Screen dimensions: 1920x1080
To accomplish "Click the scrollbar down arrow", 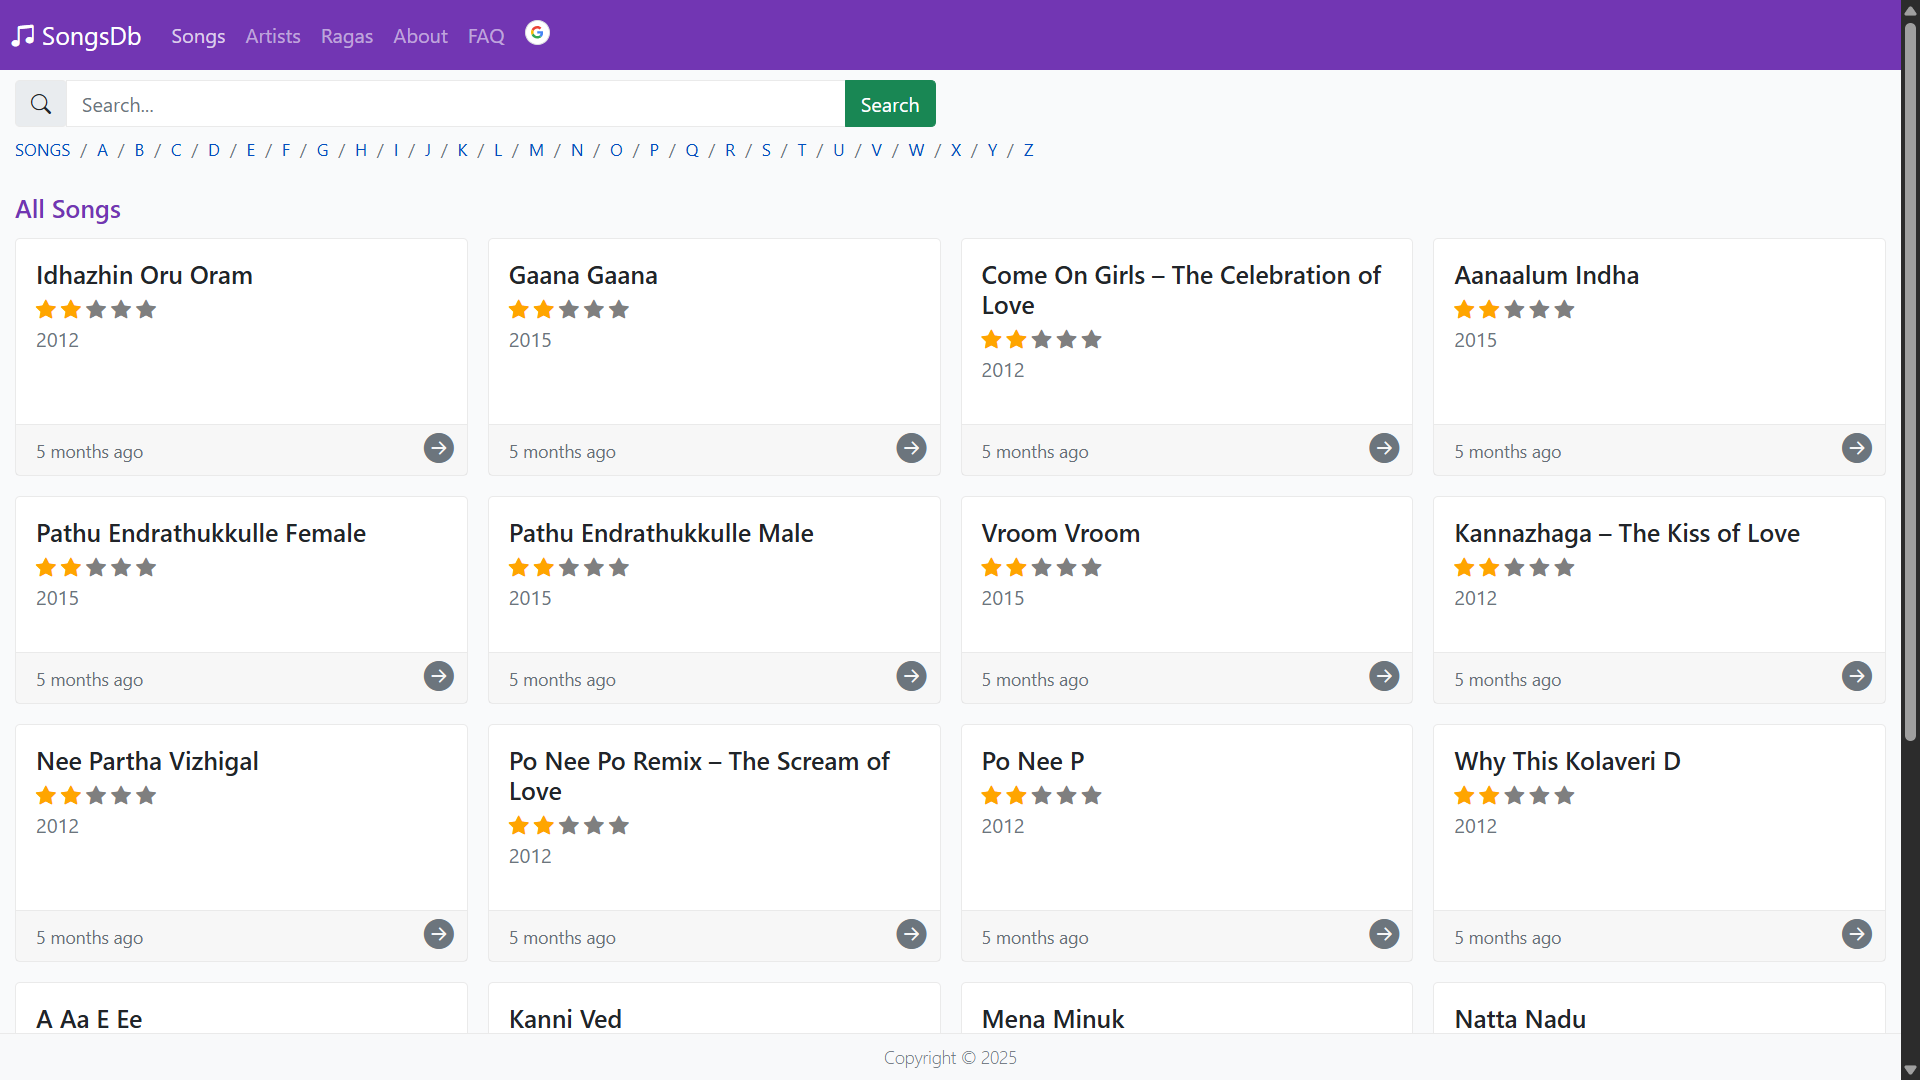I will [x=1910, y=1070].
